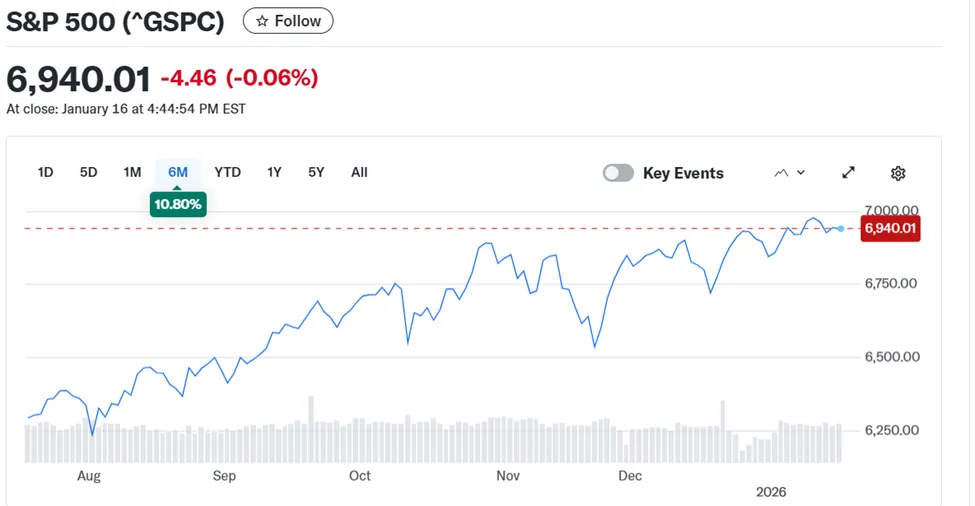The image size is (975, 506).
Task: Show the 1Y chart range
Action: [274, 172]
